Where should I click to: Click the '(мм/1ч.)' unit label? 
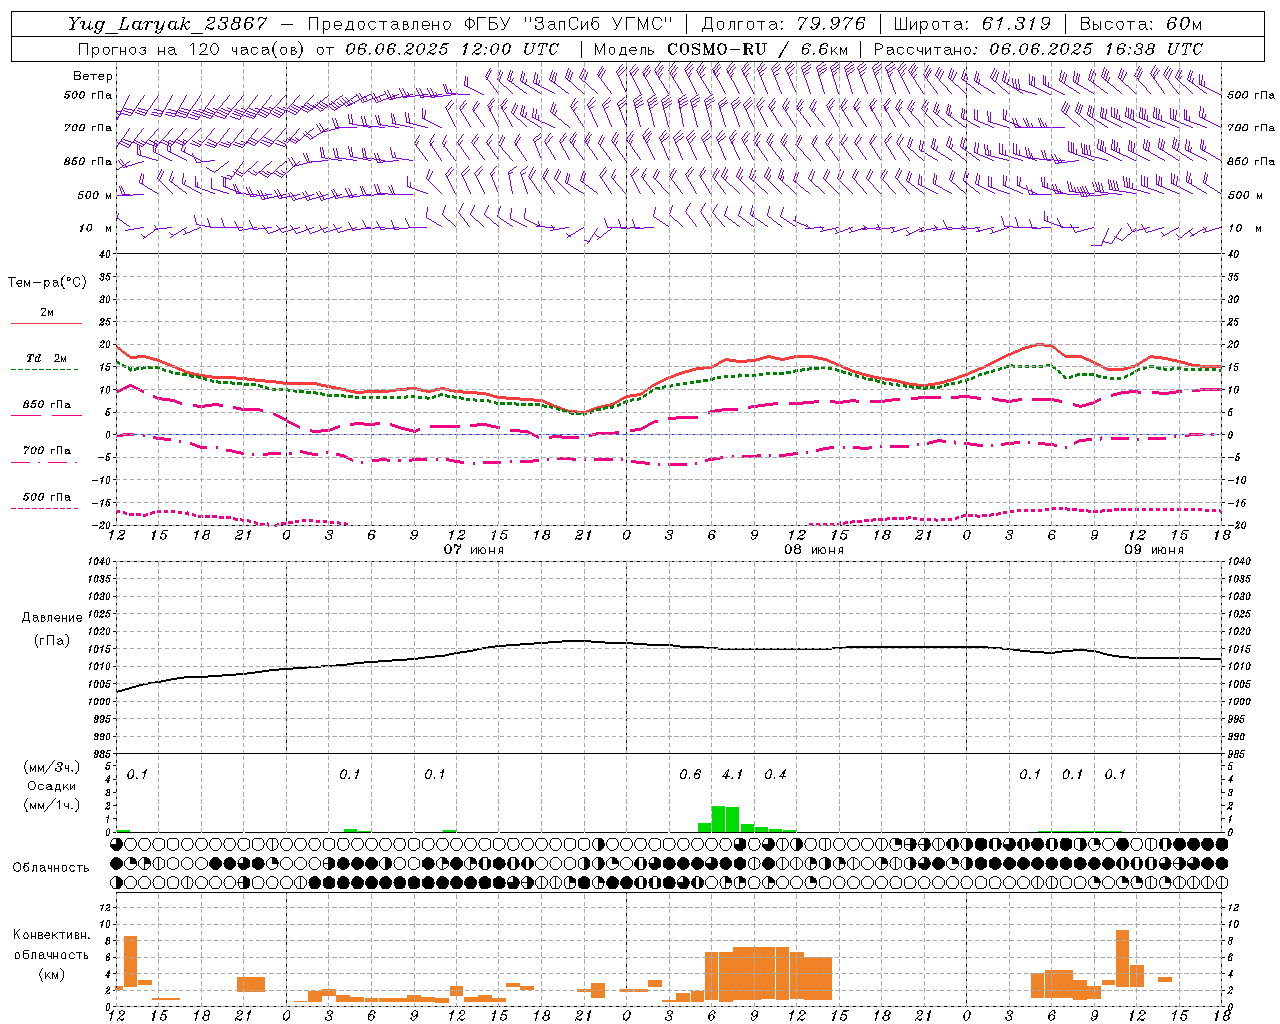coord(51,805)
